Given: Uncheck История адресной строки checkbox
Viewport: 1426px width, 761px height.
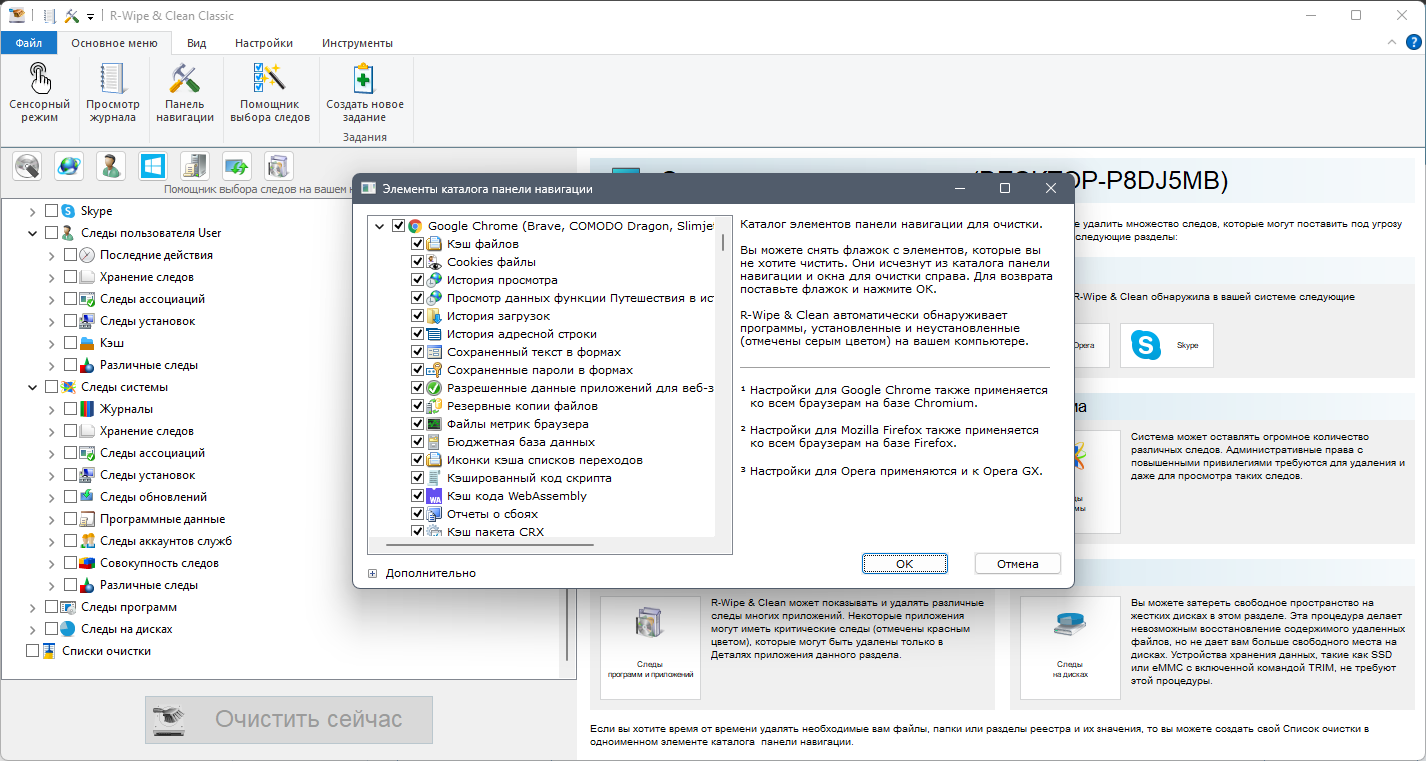Looking at the screenshot, I should pos(418,334).
